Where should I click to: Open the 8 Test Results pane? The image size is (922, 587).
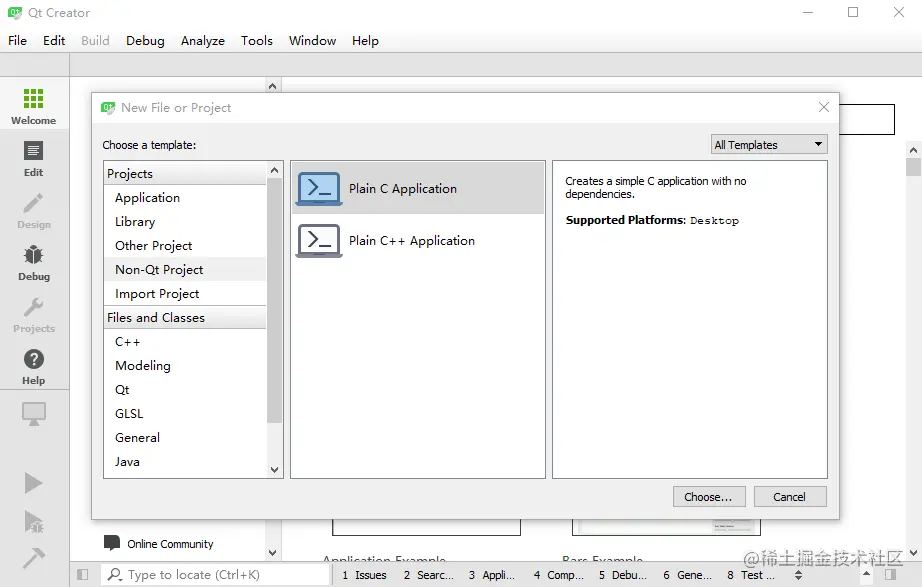[750, 575]
